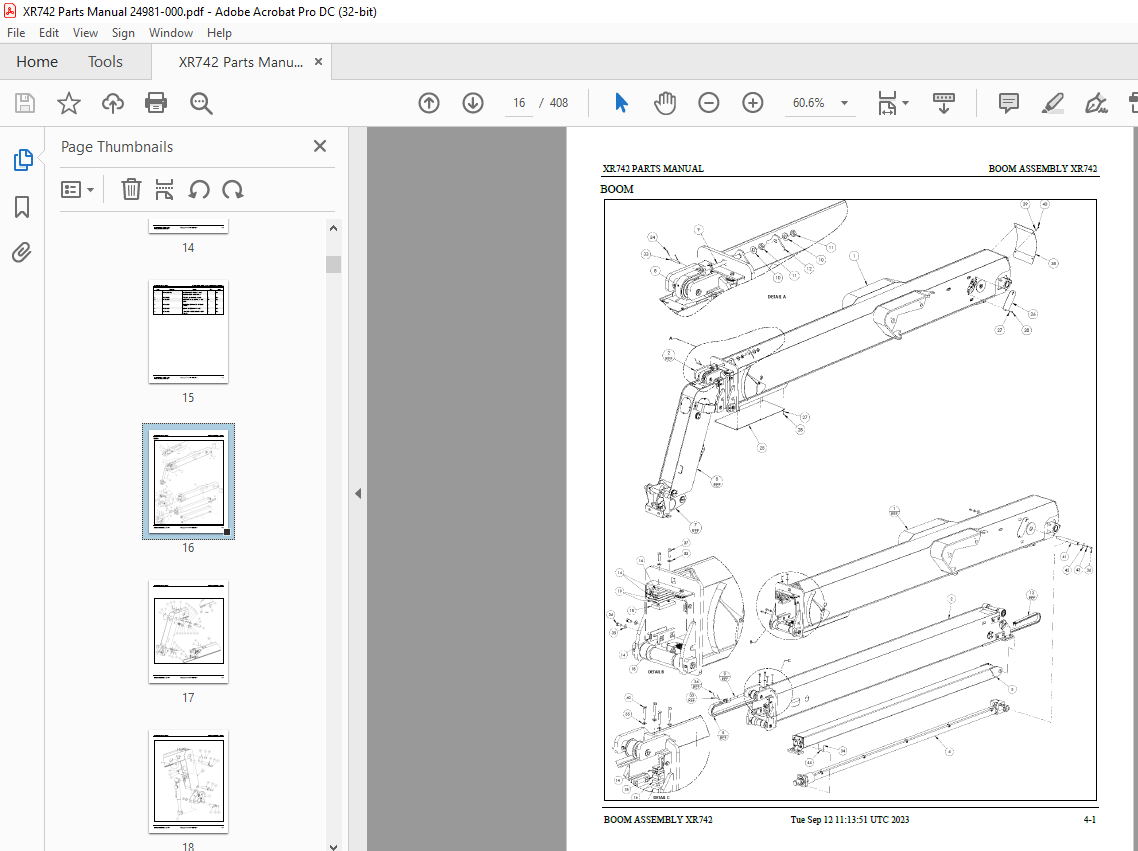Click the page number field
The height and width of the screenshot is (851, 1138).
pos(519,103)
